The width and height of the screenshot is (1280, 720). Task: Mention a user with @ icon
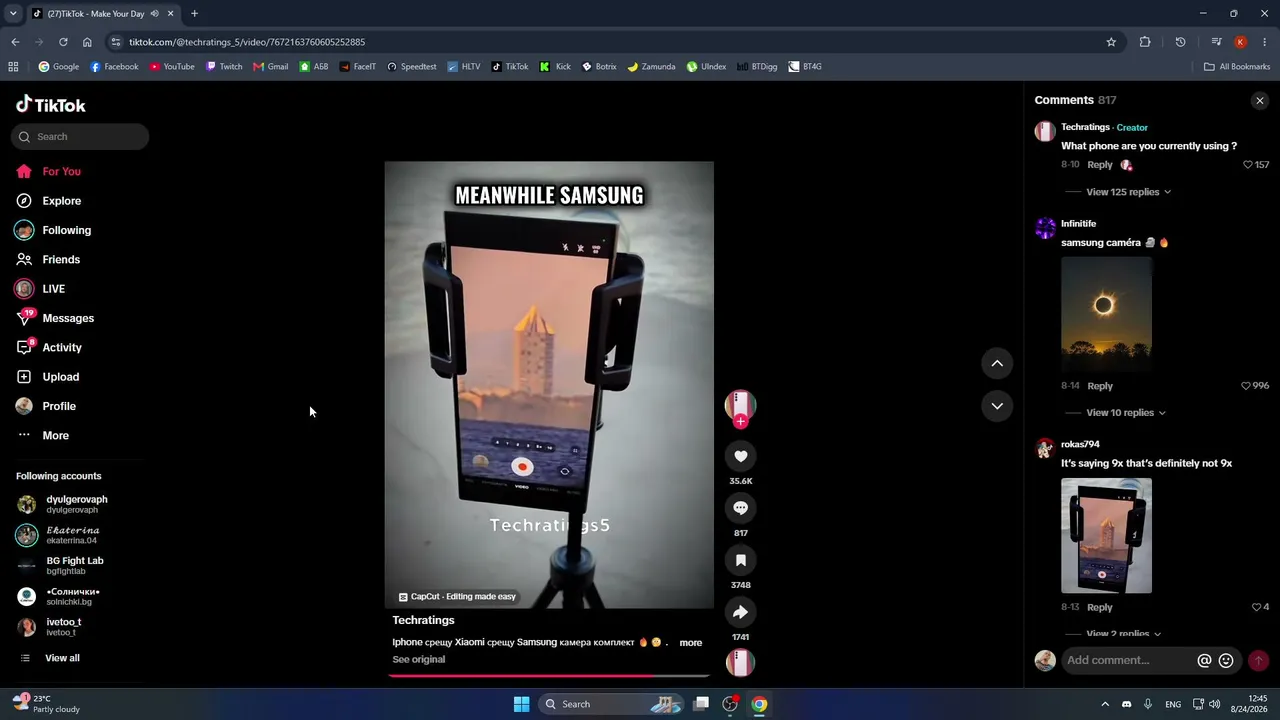click(1204, 660)
